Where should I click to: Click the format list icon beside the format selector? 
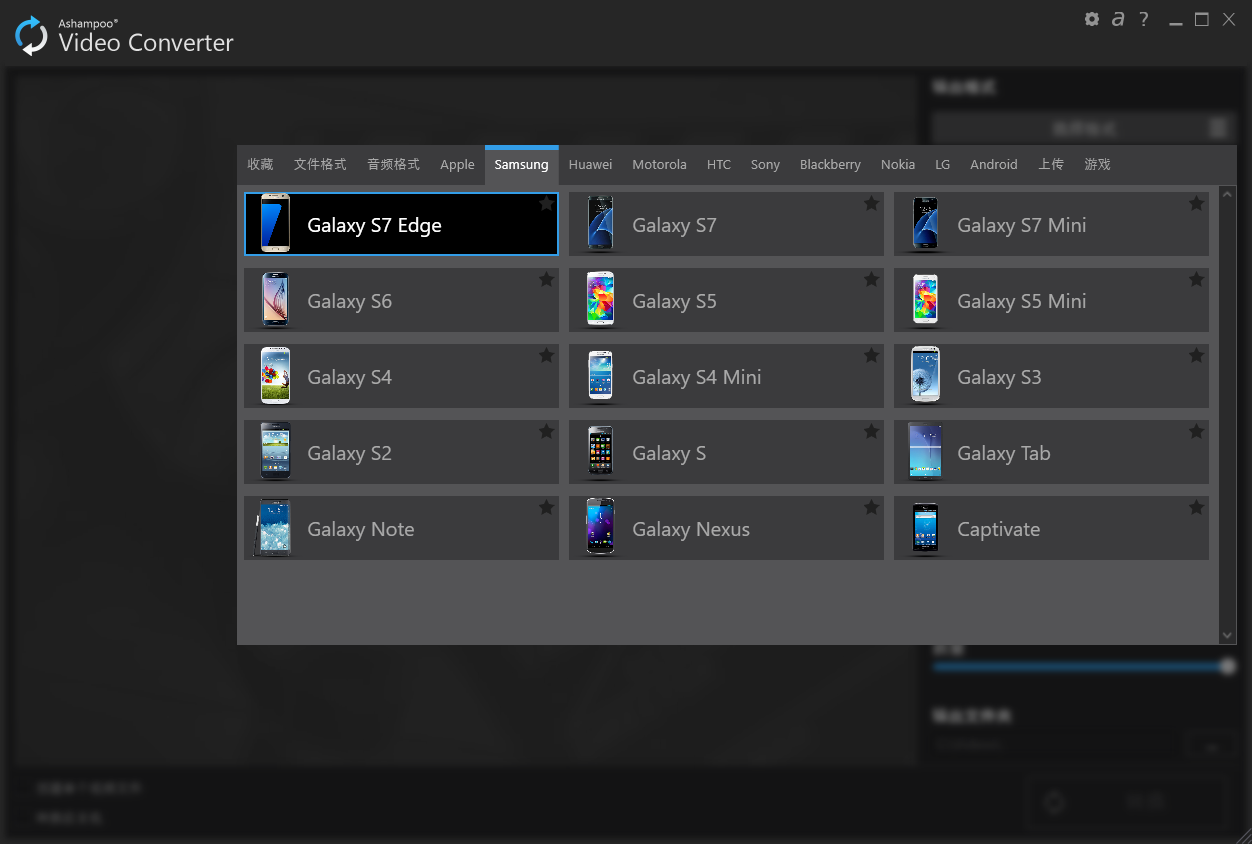click(1218, 128)
